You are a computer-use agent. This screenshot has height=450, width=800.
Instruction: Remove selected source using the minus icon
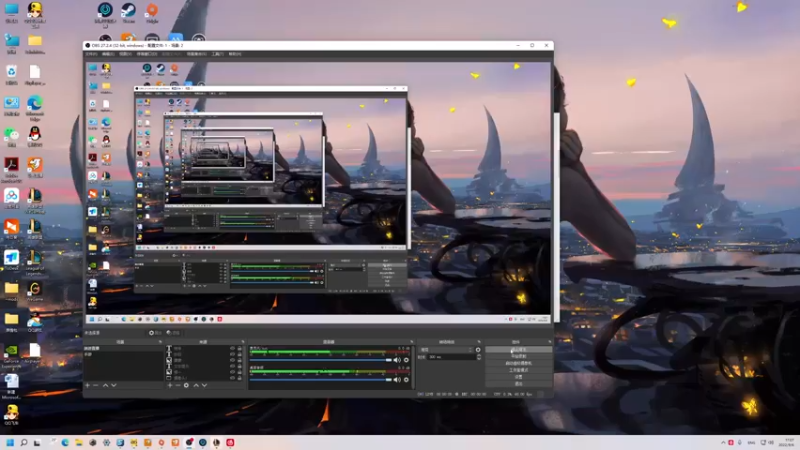(178, 385)
